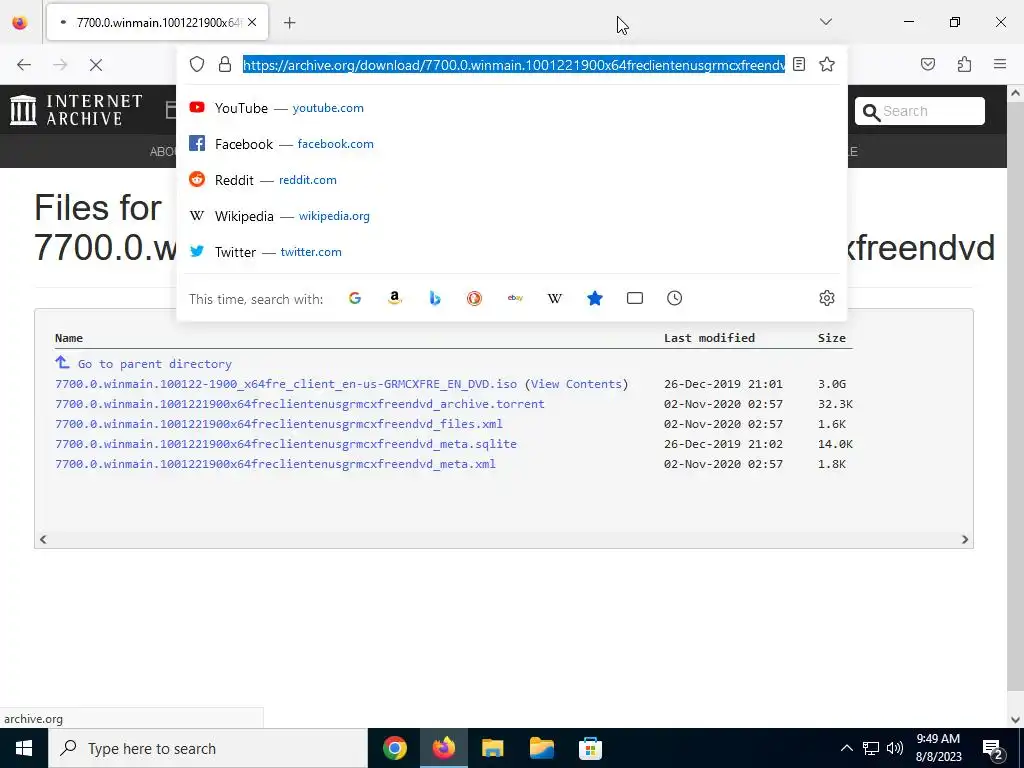Click the View Contents link

click(576, 384)
